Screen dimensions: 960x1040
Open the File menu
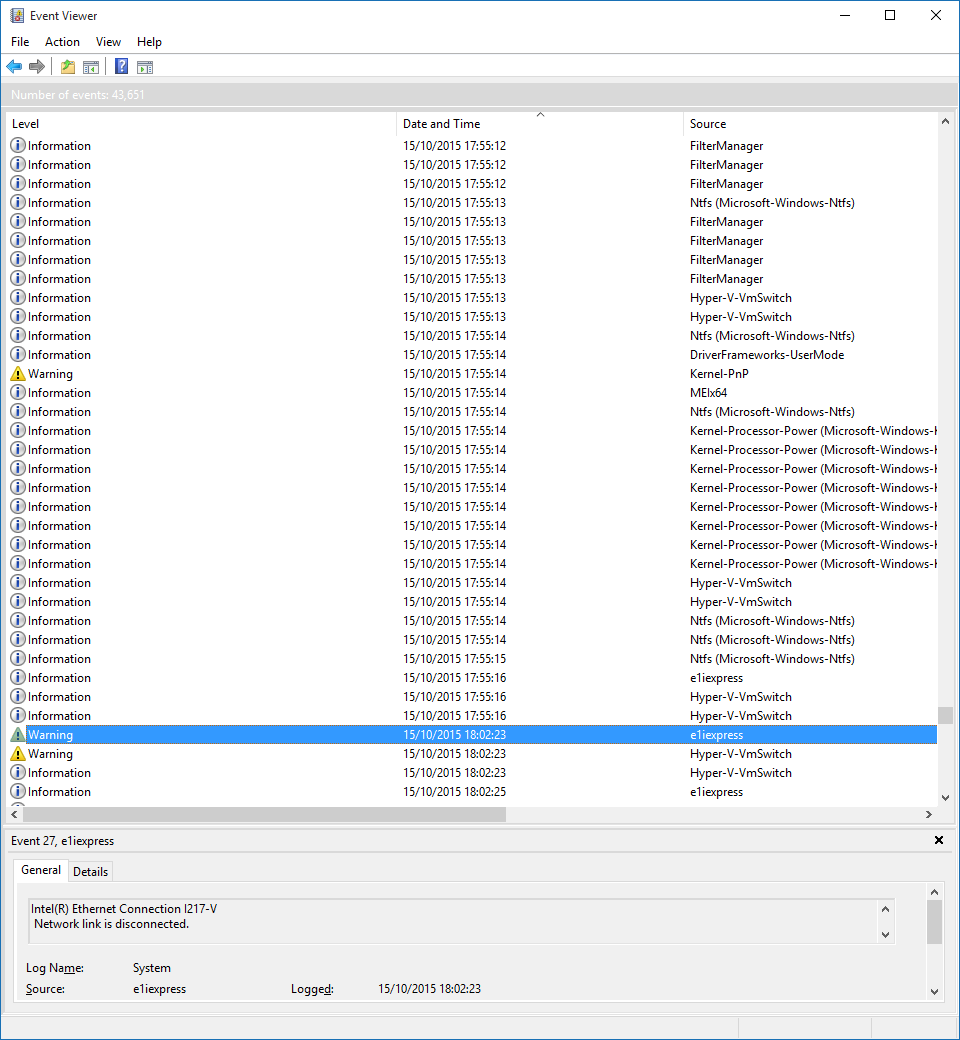coord(20,42)
